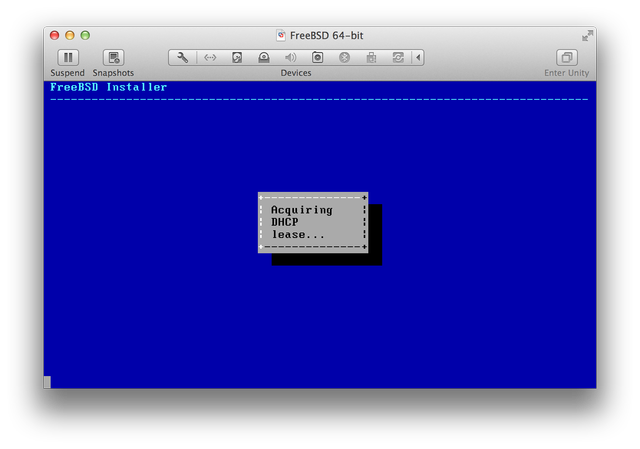Screen dimensions: 640x449
Task: Open virtual machine settings wrench icon
Action: tap(182, 58)
